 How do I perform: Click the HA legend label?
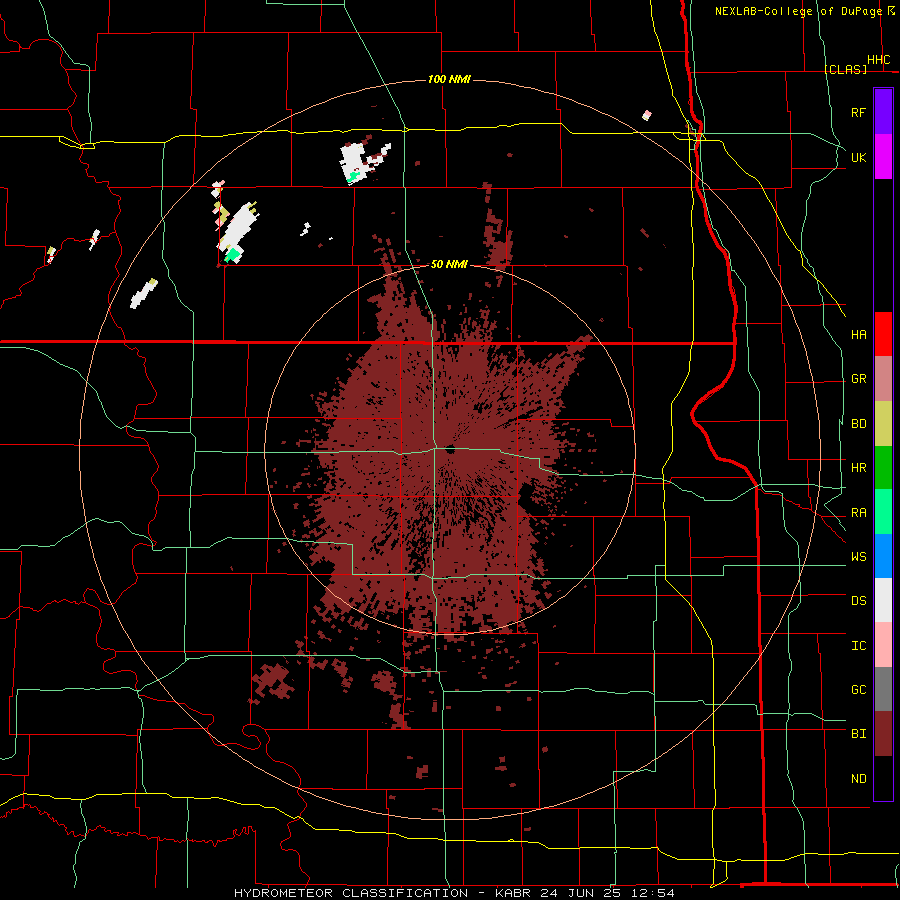coord(858,334)
